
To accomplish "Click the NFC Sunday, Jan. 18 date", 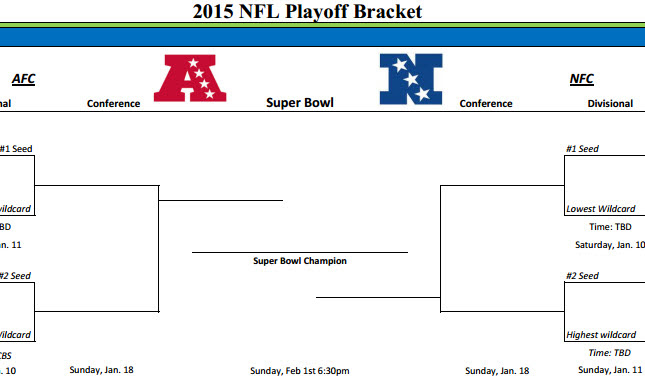I will [x=497, y=371].
